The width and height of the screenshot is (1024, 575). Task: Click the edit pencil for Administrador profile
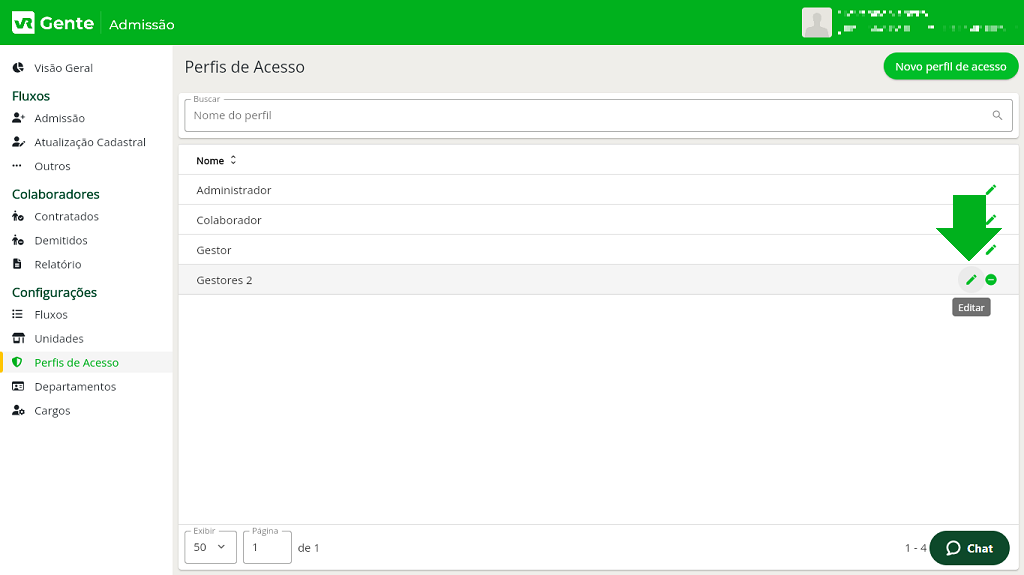pos(991,190)
